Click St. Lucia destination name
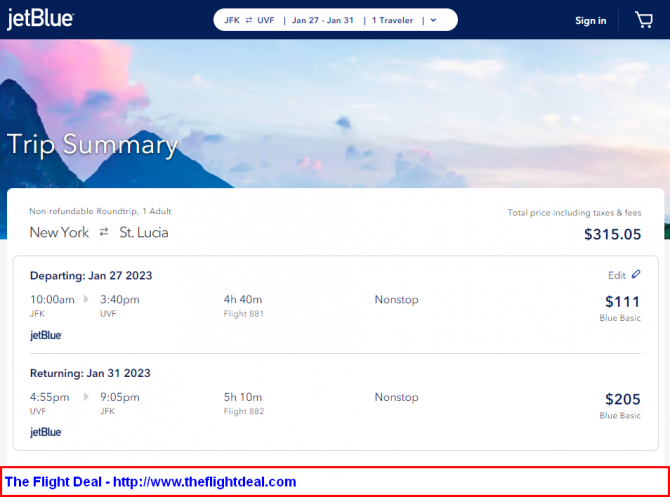Screen dimensions: 670x497 [144, 232]
